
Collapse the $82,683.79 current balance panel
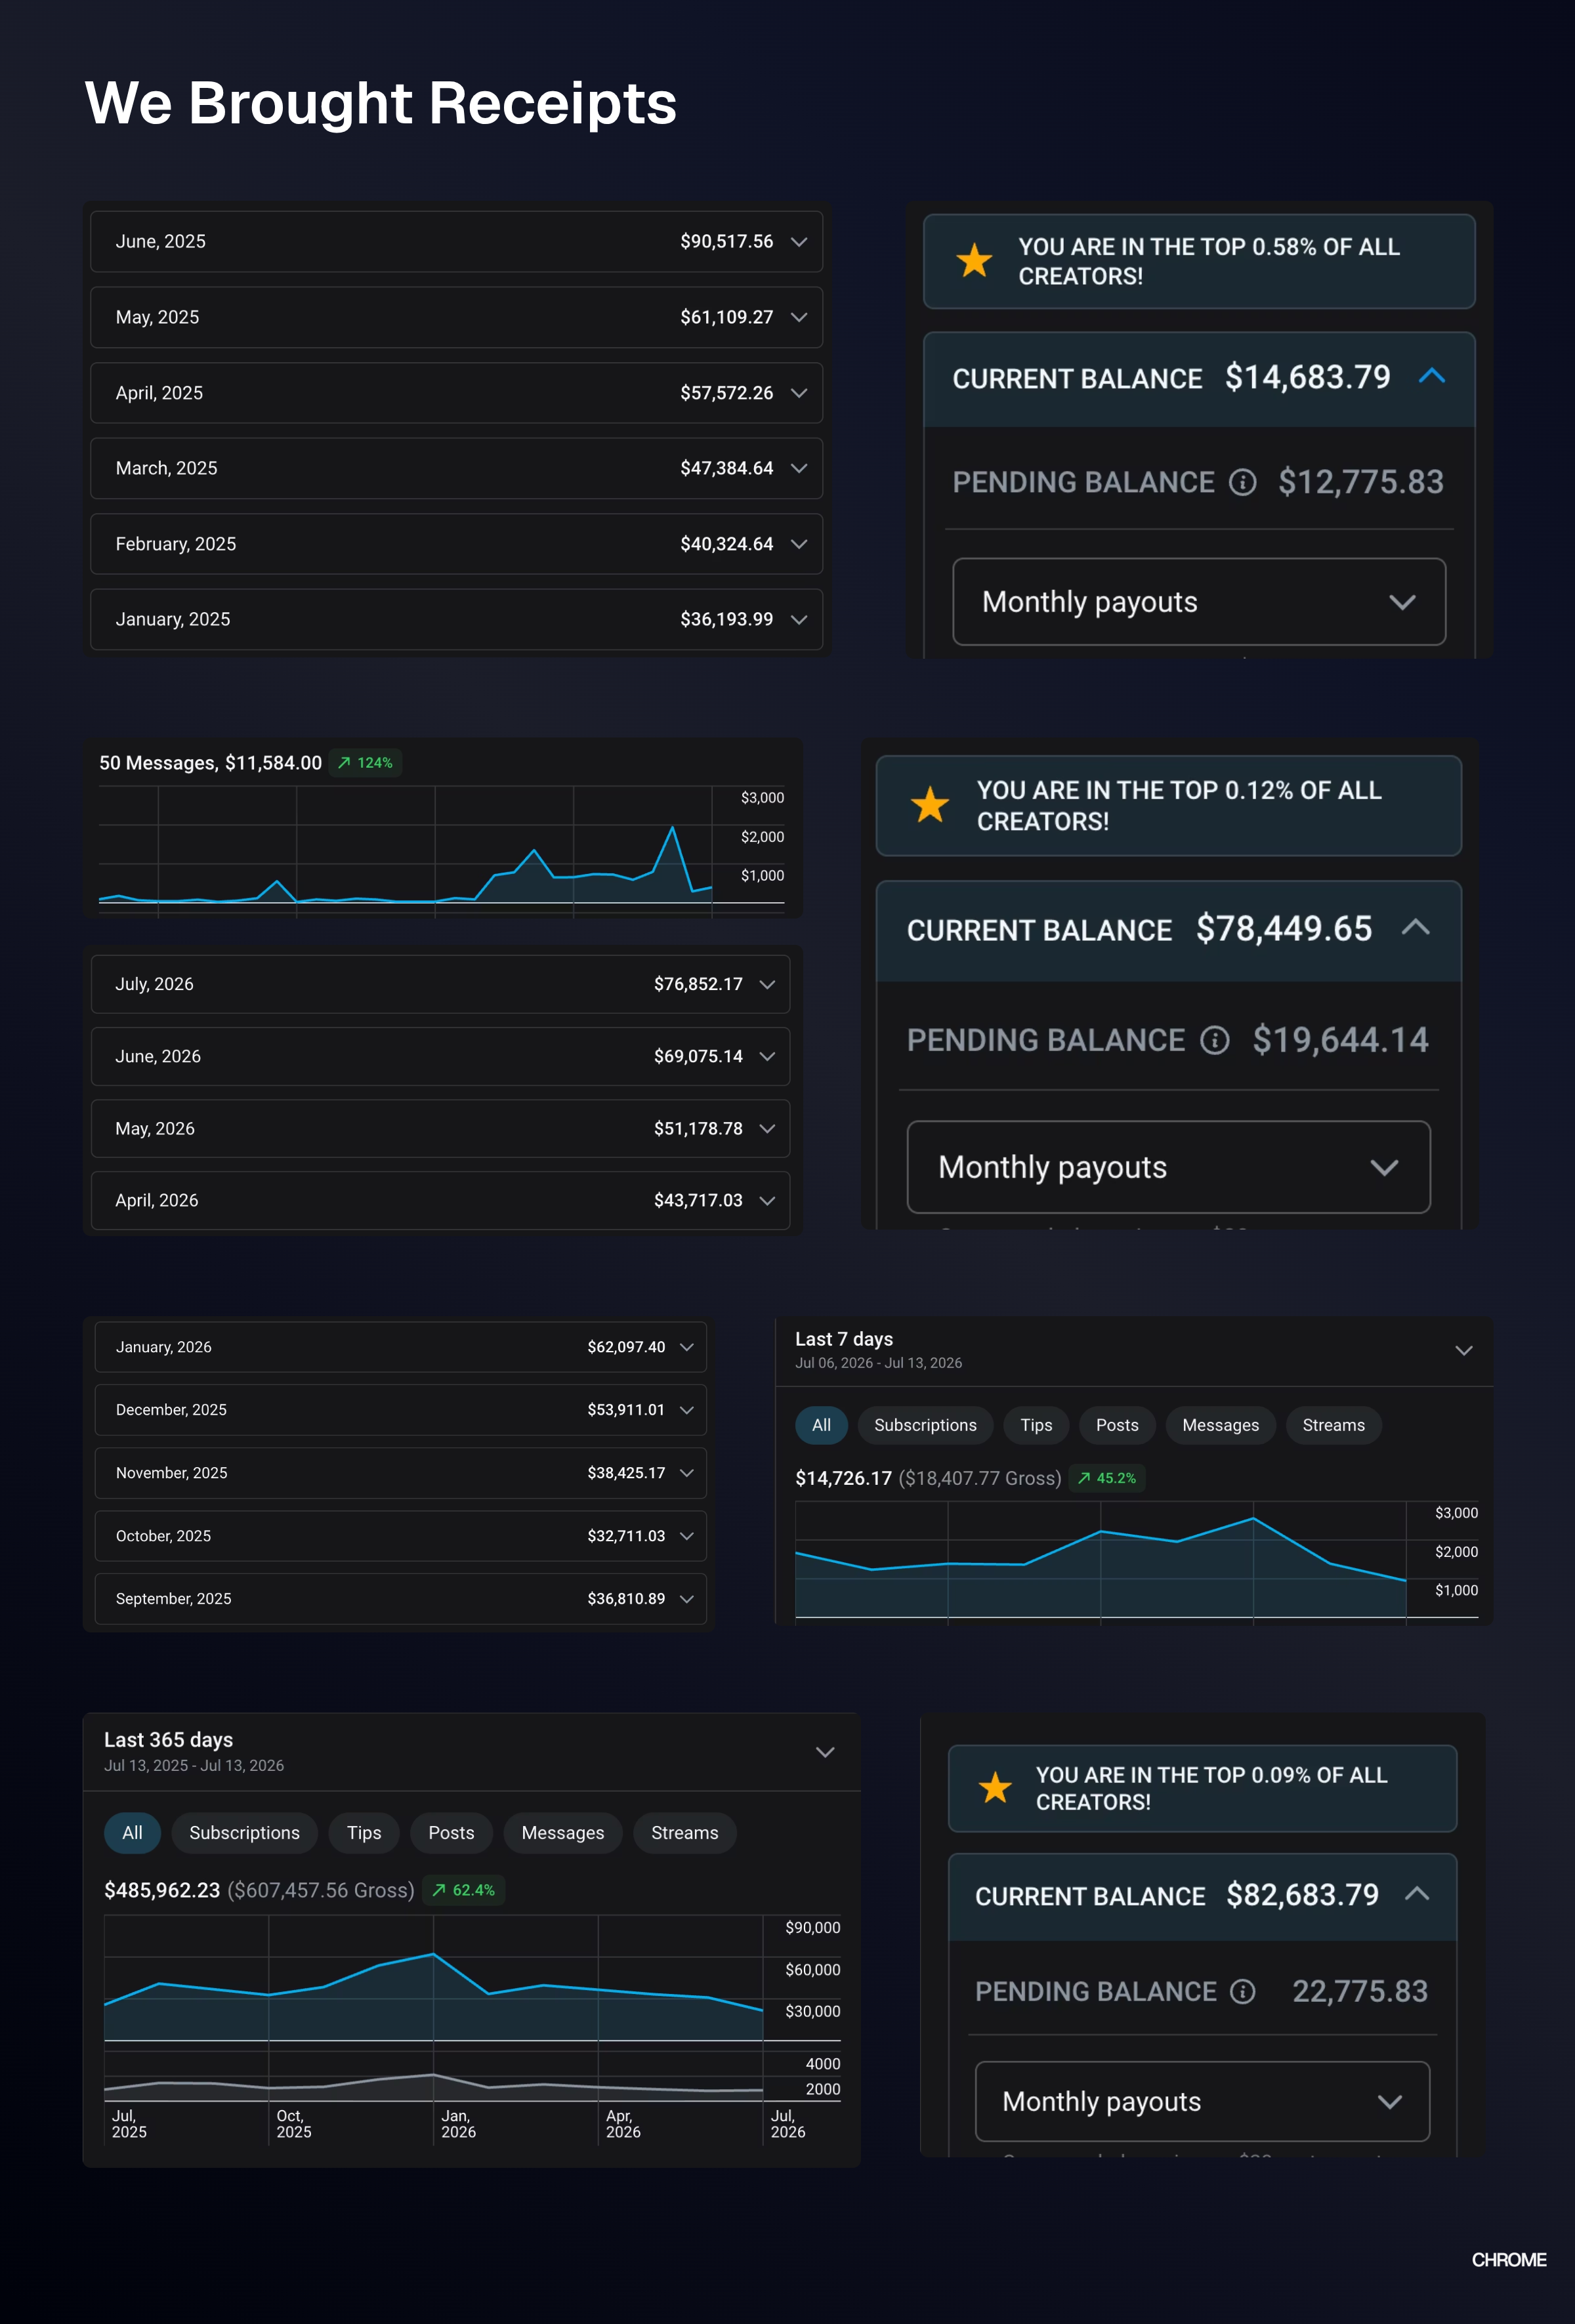pyautogui.click(x=1417, y=1893)
